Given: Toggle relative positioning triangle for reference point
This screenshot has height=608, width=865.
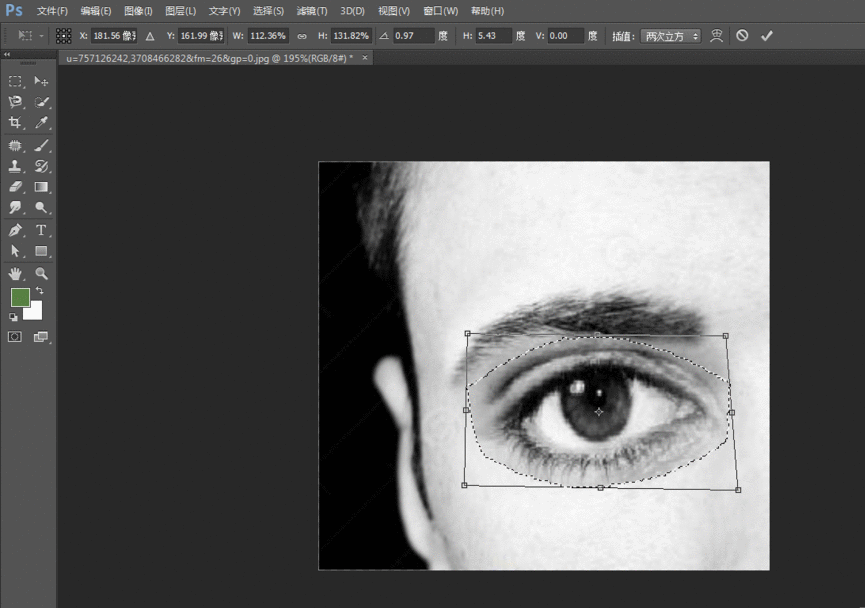Looking at the screenshot, I should tap(150, 36).
